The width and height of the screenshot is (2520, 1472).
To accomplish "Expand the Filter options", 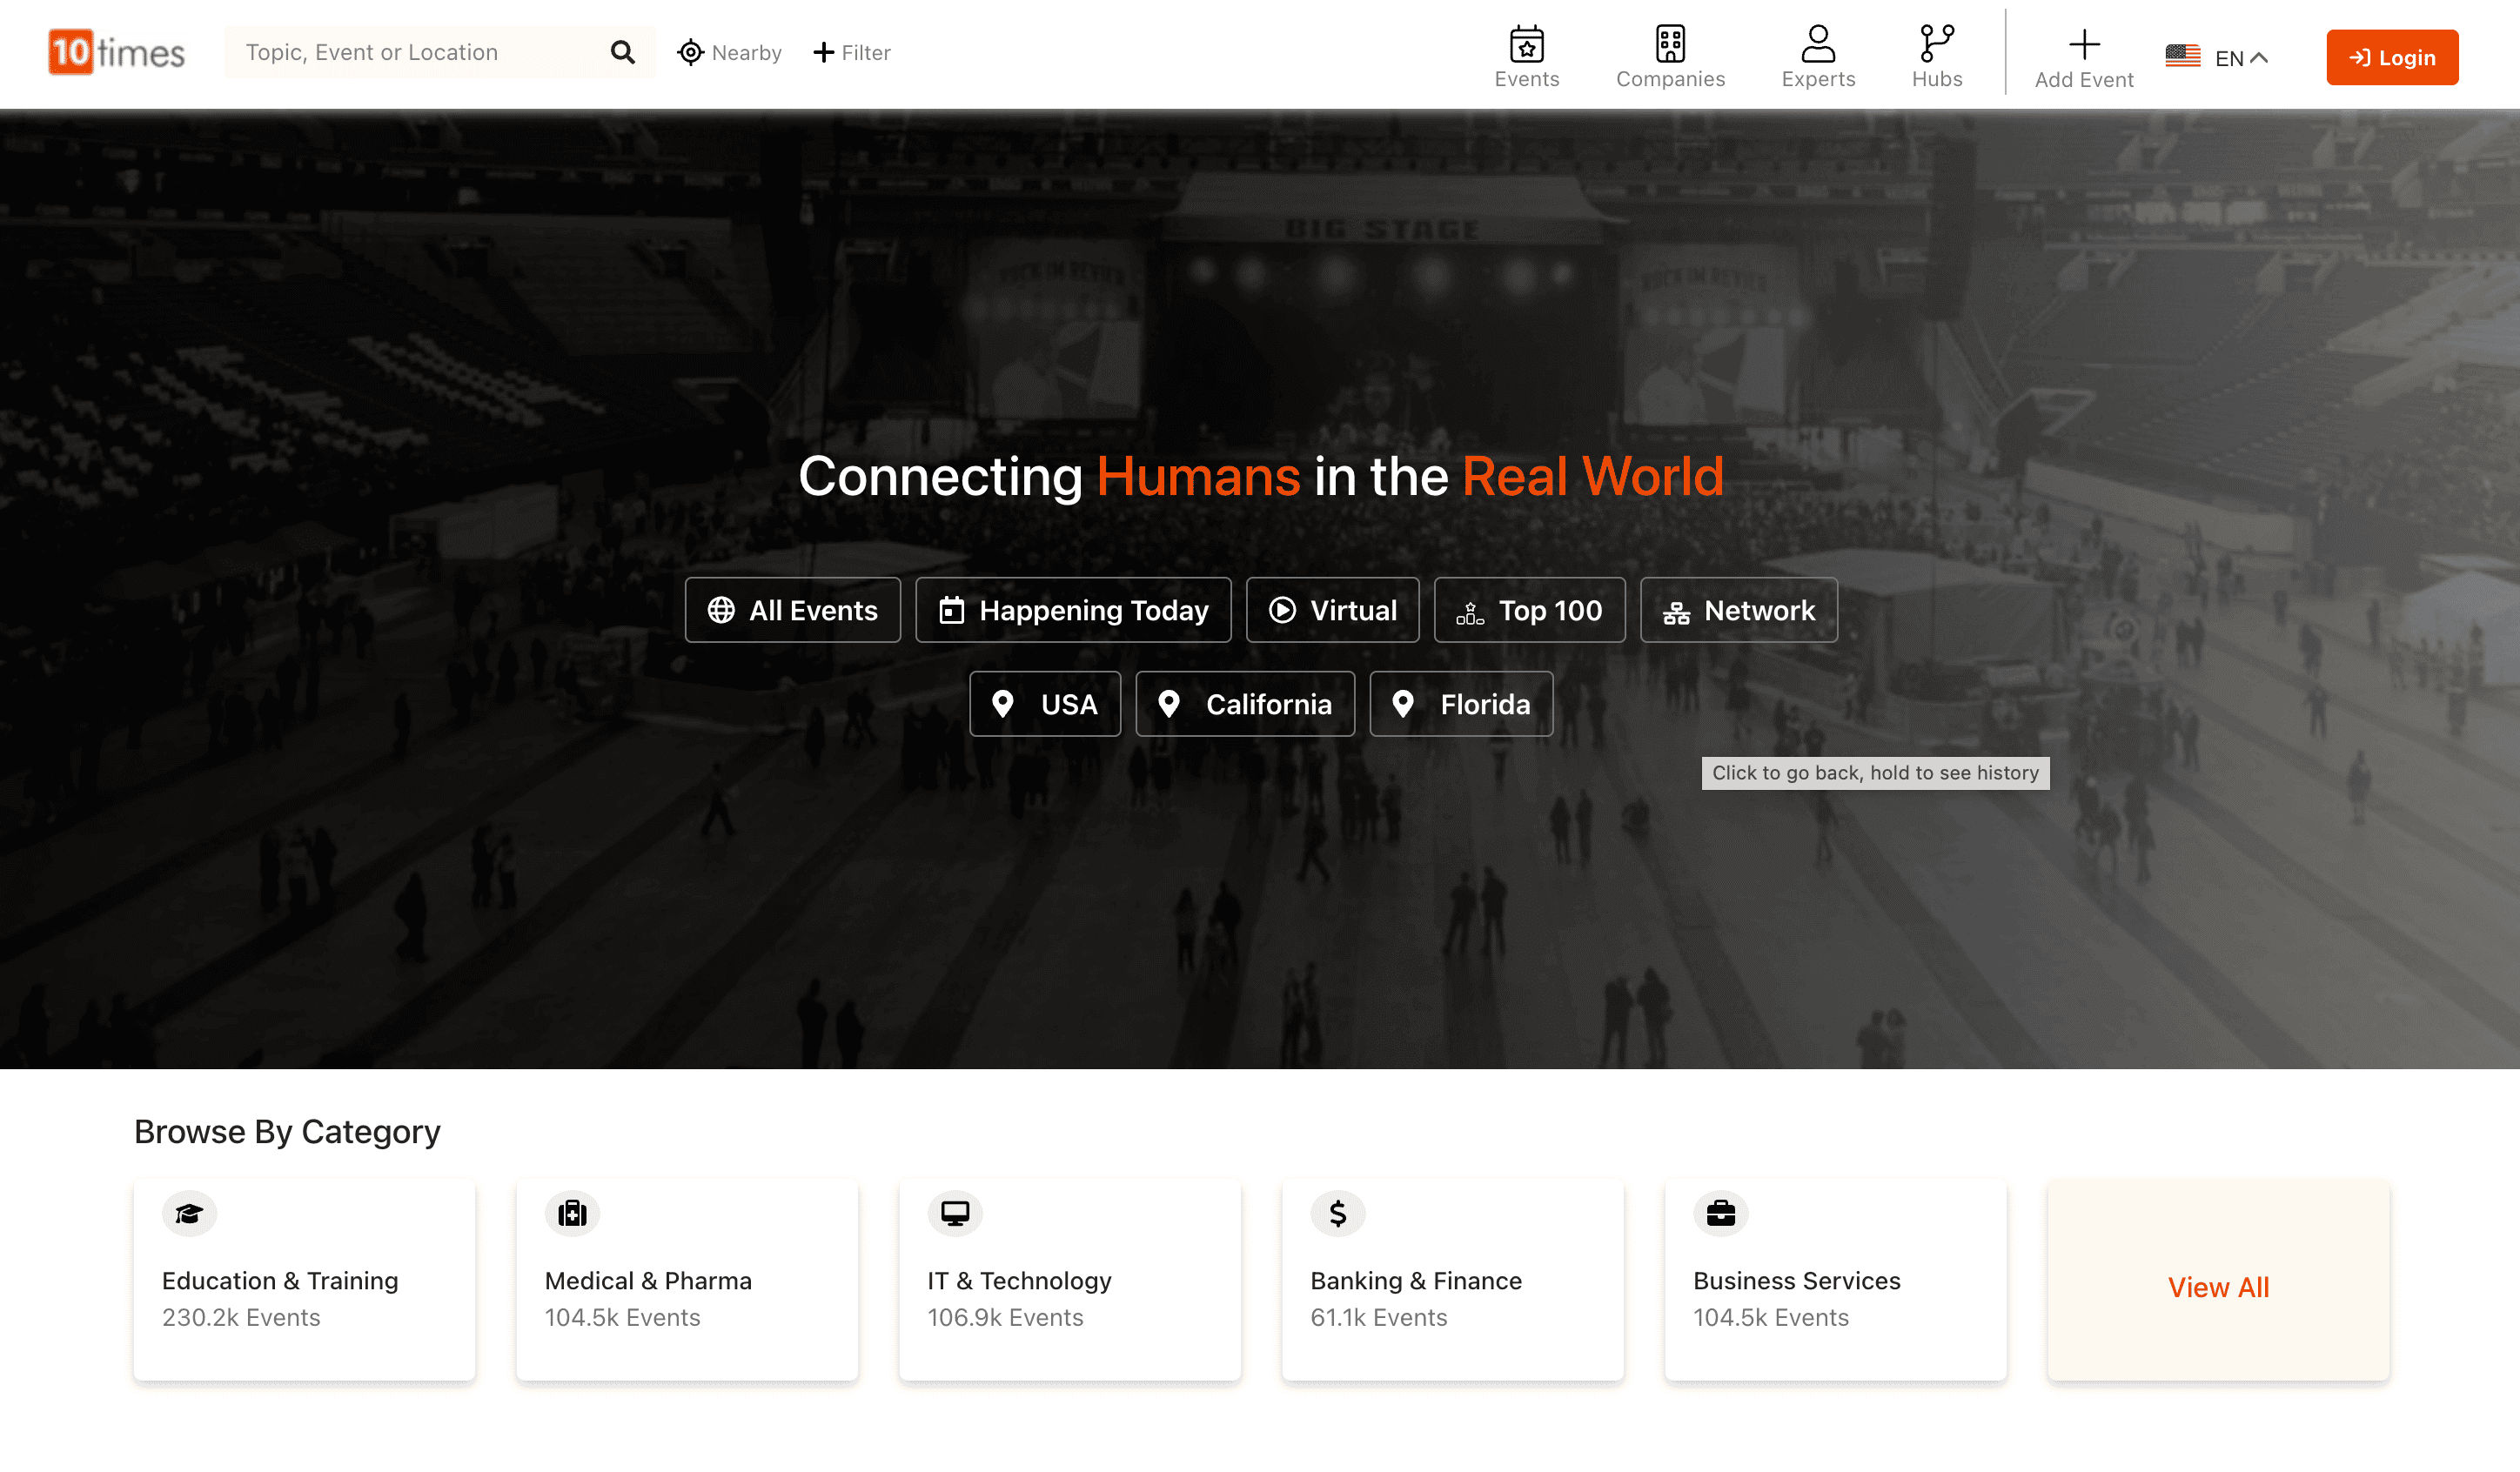I will coord(852,52).
